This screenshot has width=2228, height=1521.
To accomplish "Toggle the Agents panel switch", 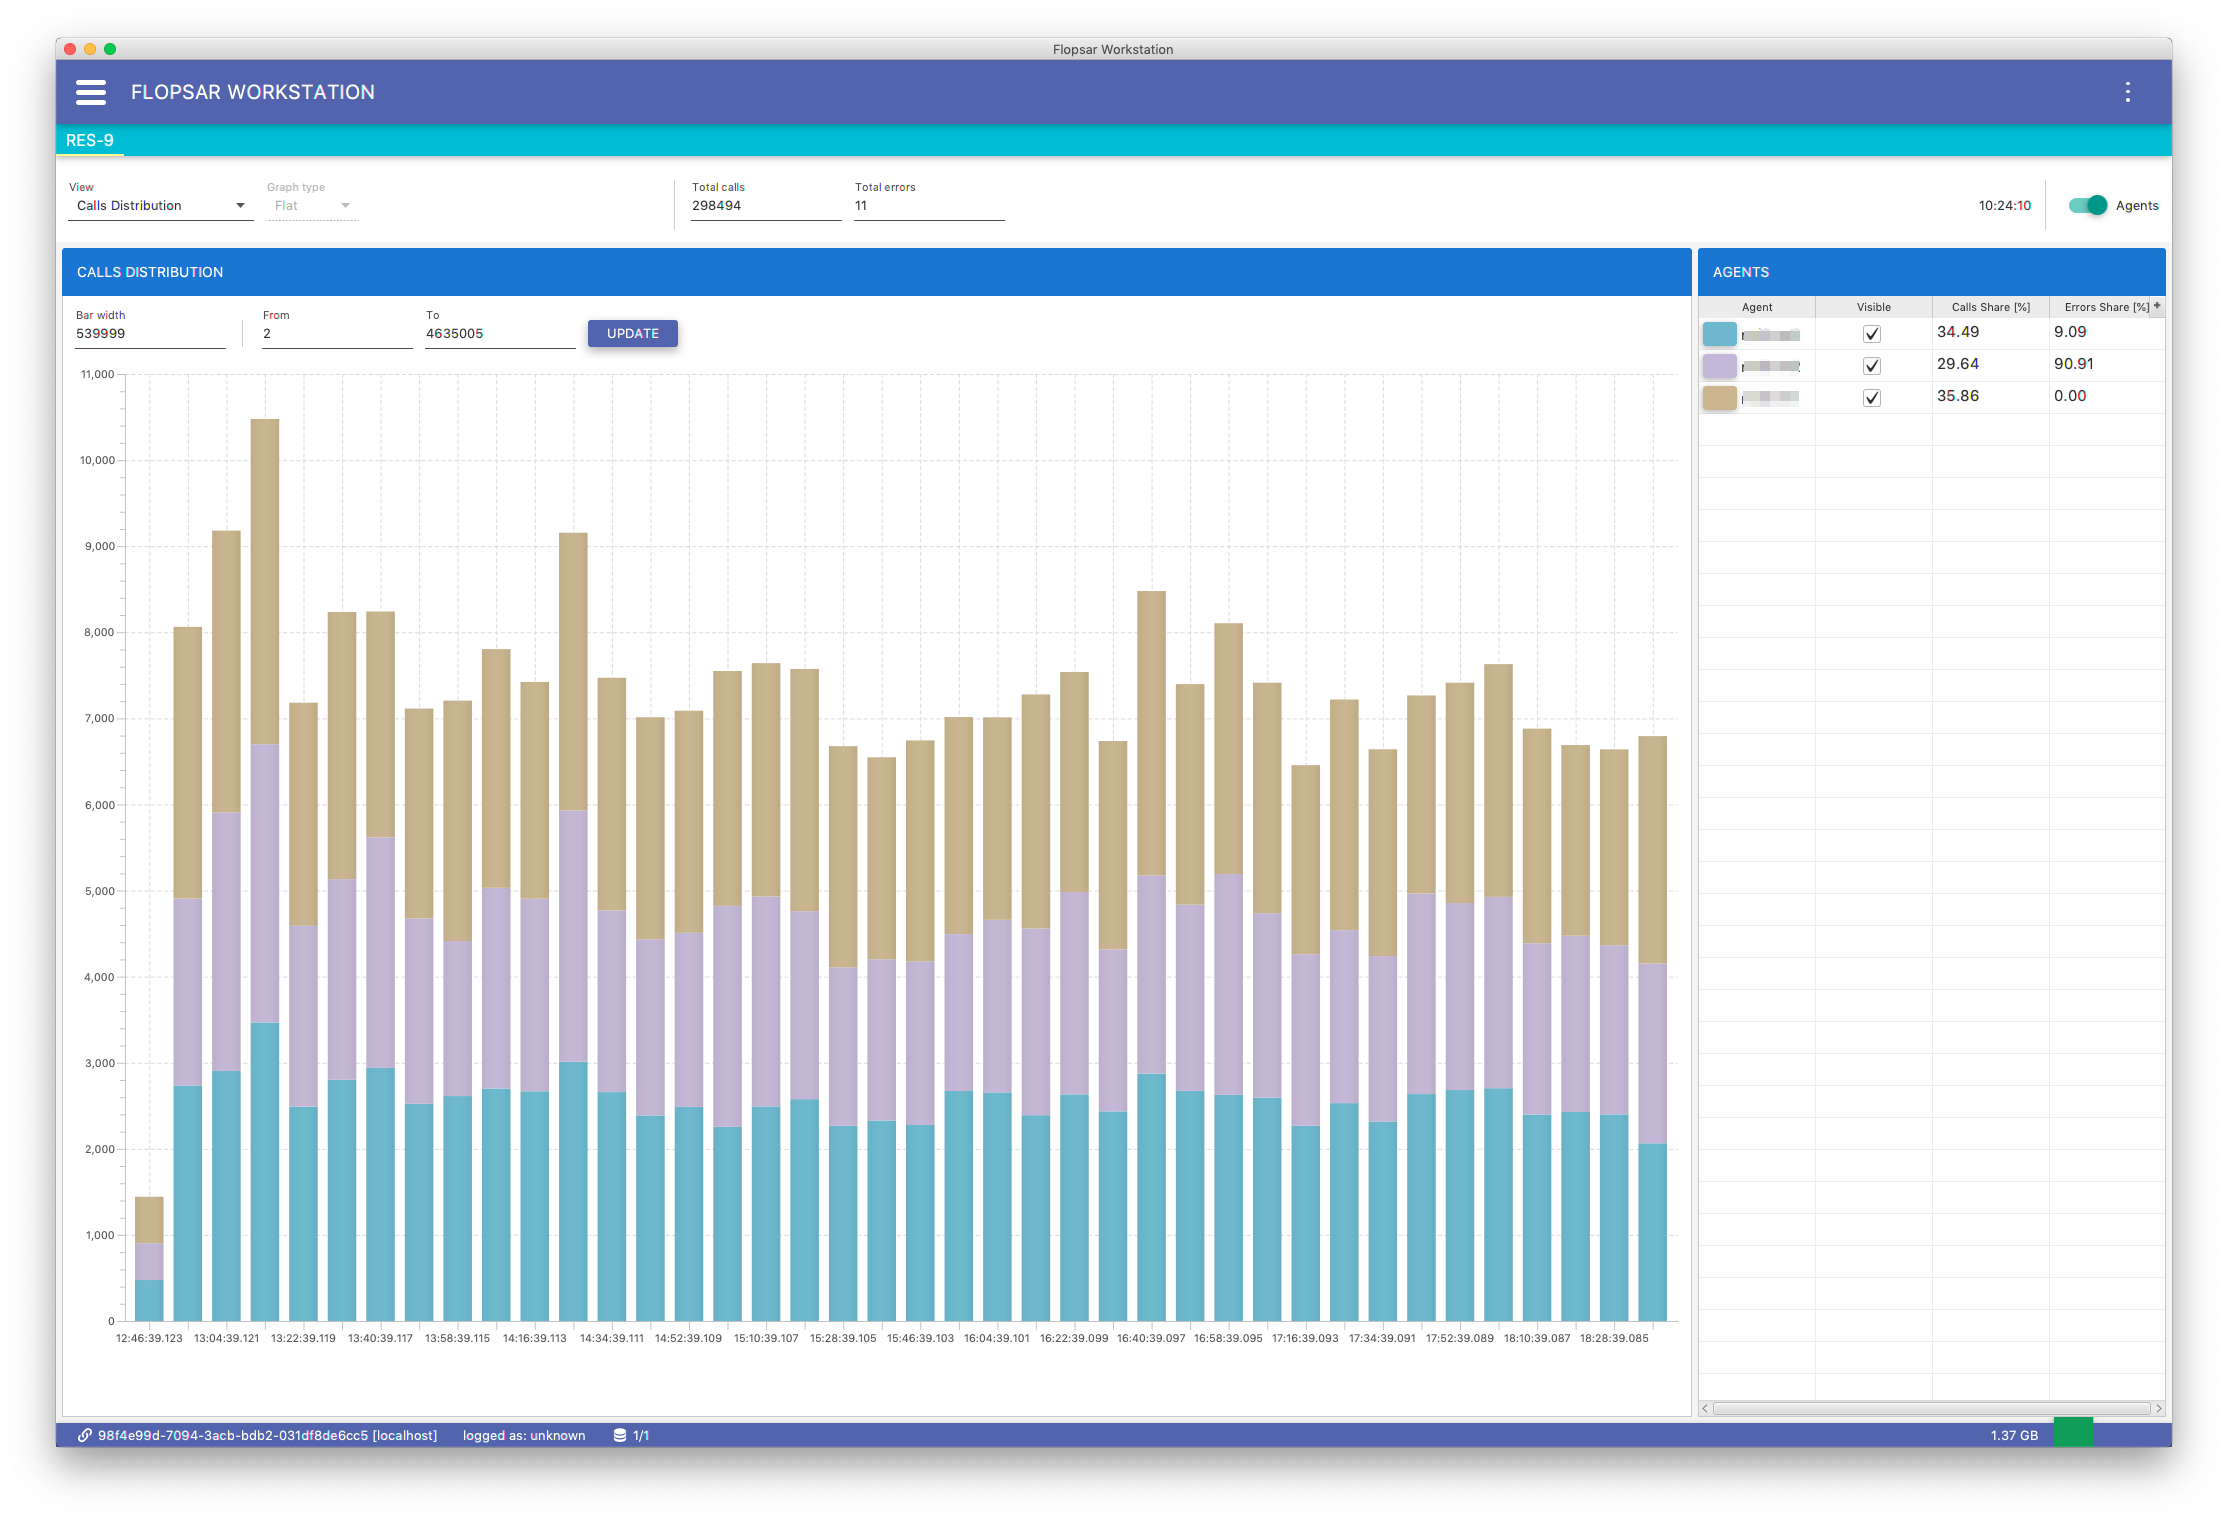I will [2088, 205].
